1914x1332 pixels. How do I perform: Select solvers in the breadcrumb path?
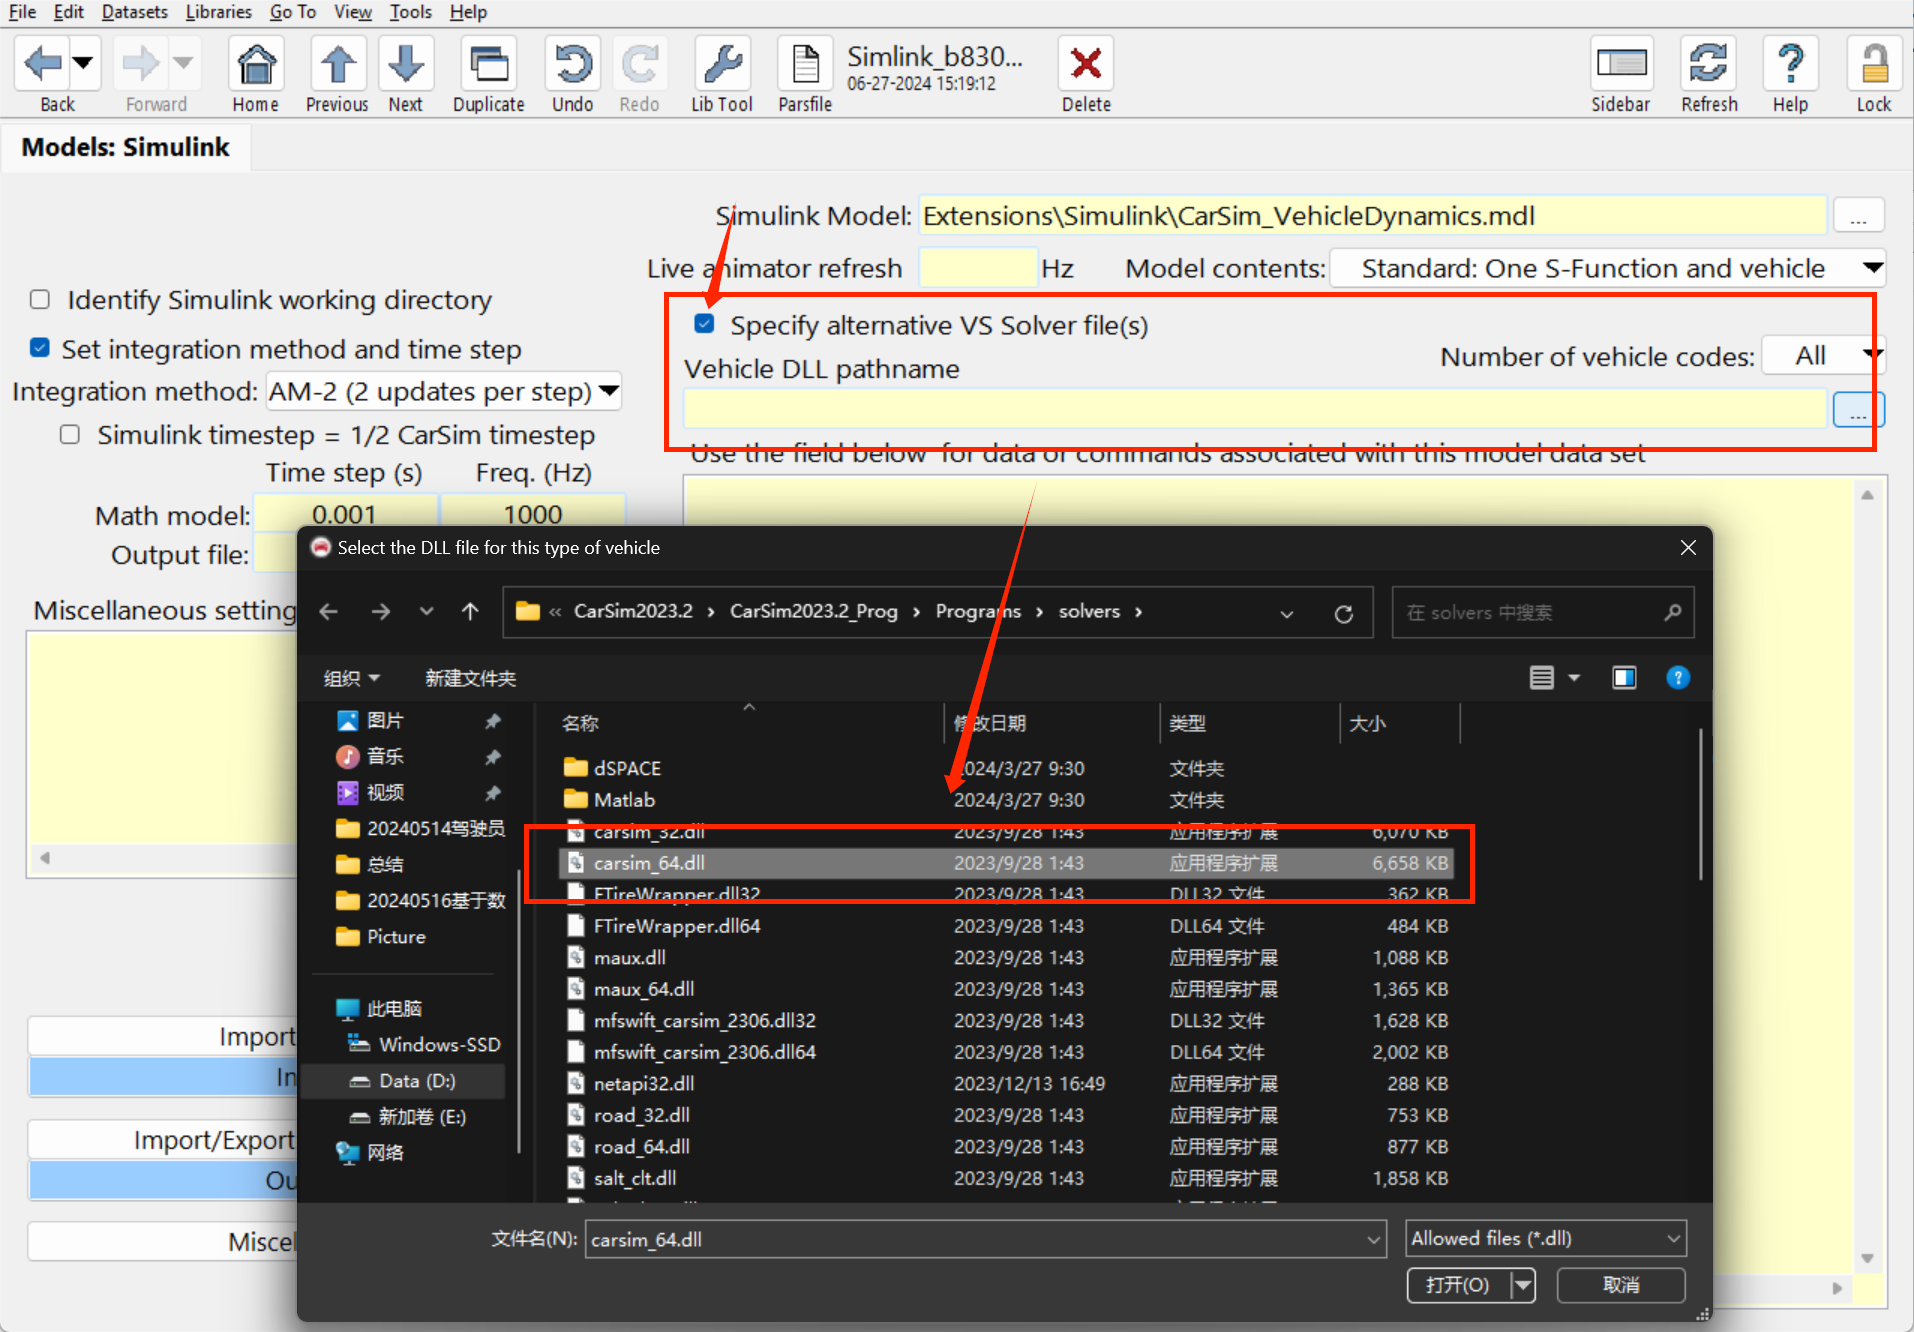[x=1089, y=611]
